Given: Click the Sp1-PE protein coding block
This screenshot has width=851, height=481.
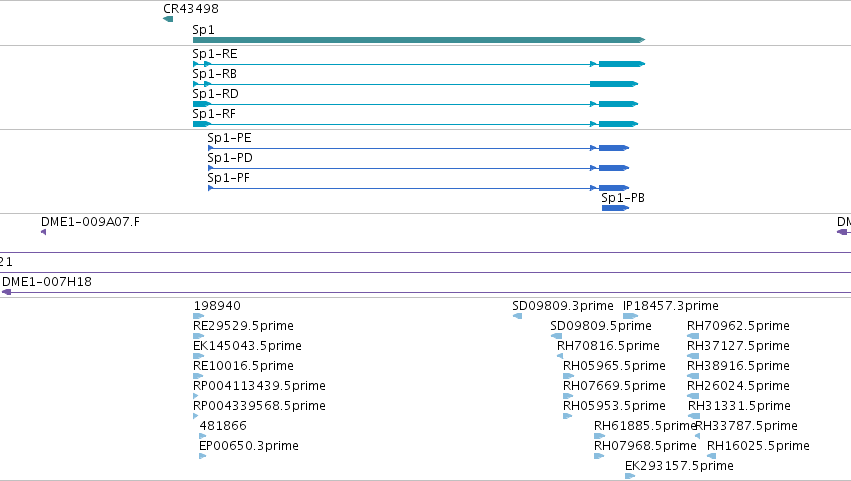Looking at the screenshot, I should pyautogui.click(x=614, y=148).
